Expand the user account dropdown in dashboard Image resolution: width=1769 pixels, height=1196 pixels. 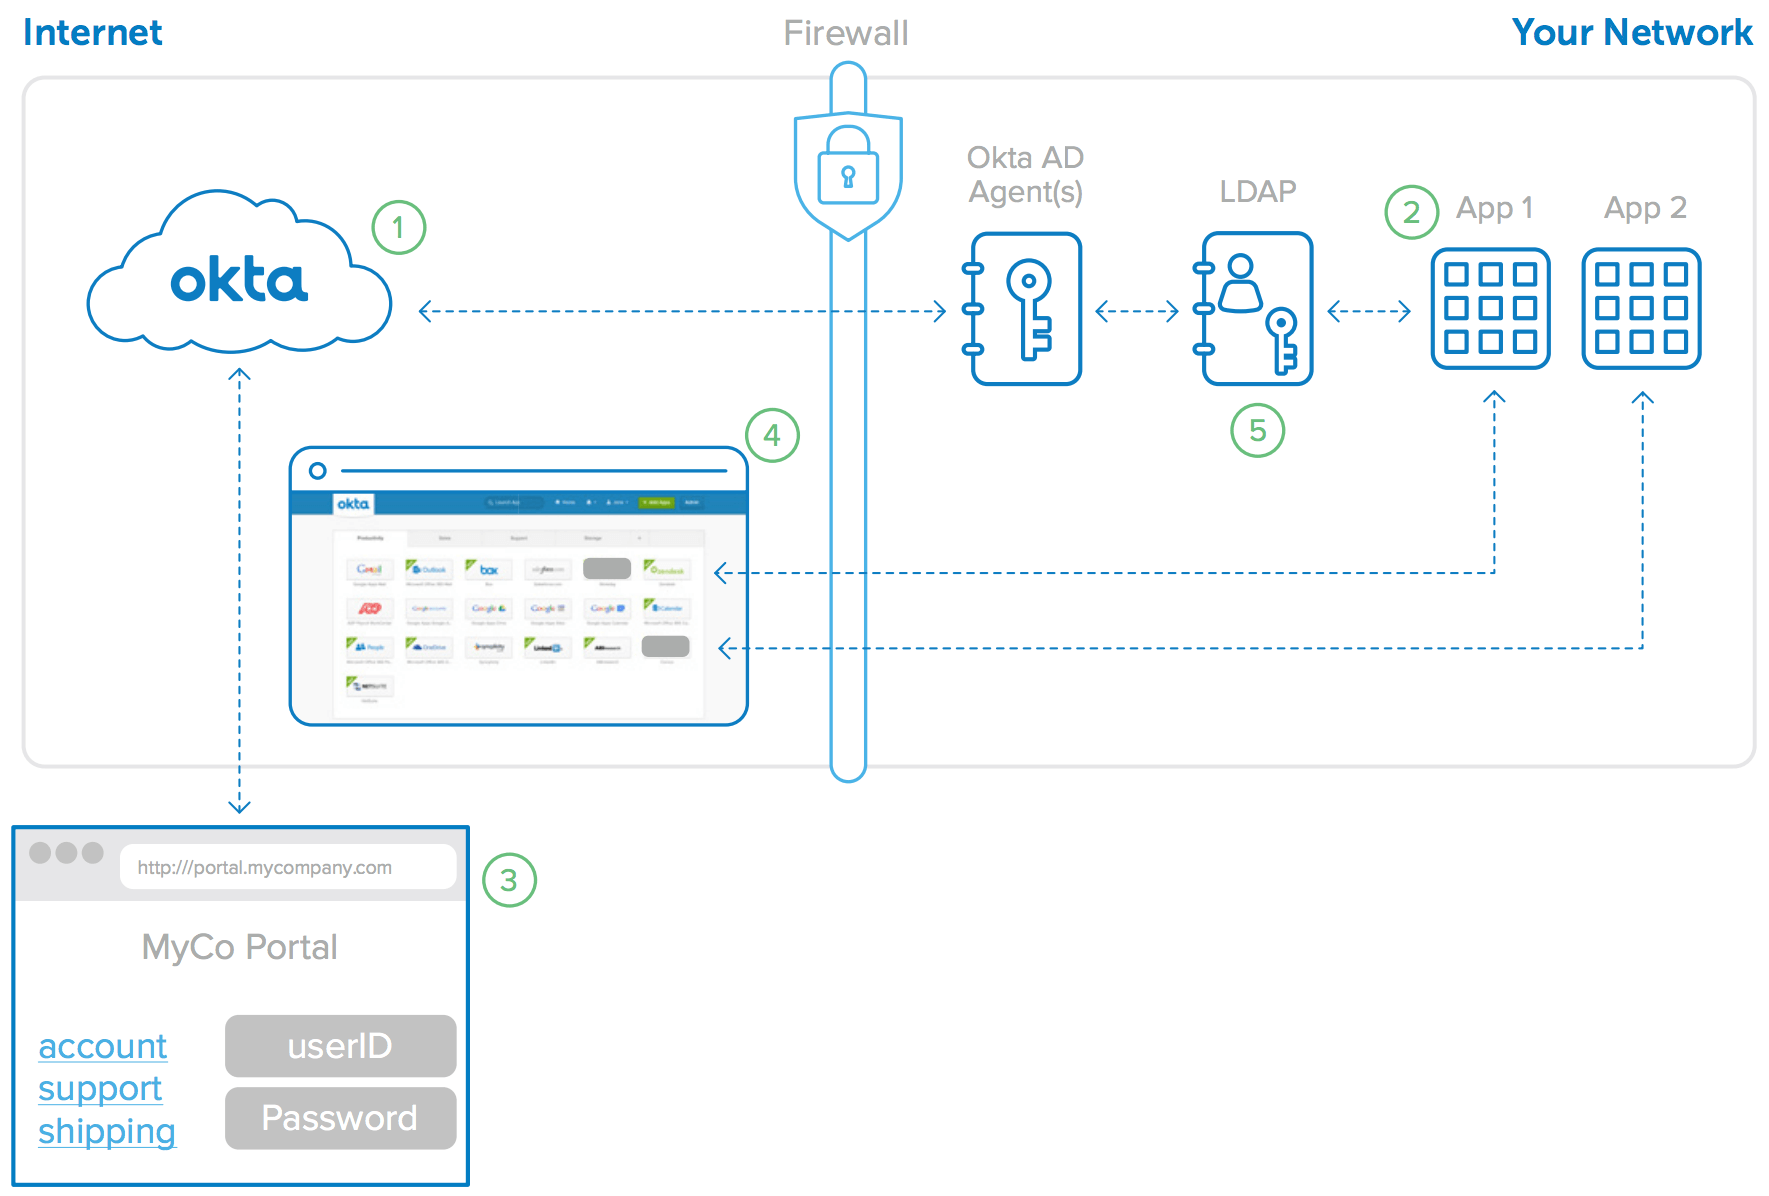pyautogui.click(x=617, y=502)
